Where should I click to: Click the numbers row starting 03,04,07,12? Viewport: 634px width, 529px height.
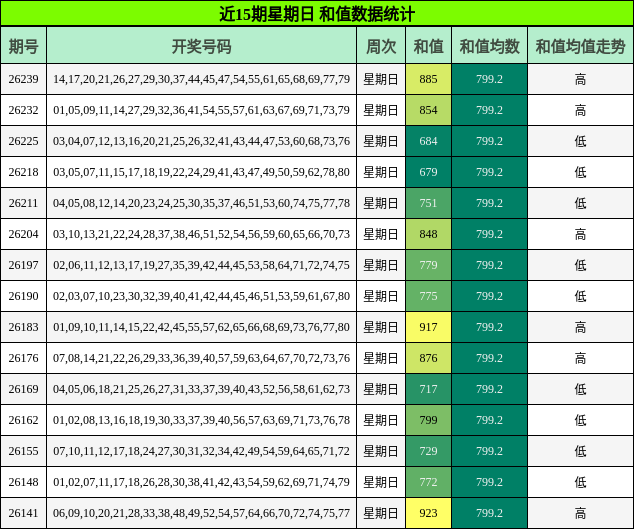(201, 141)
